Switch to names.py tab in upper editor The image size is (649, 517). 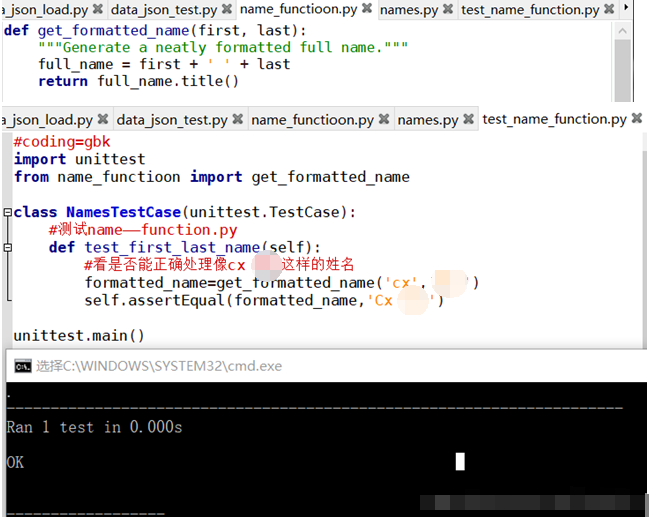pos(409,10)
